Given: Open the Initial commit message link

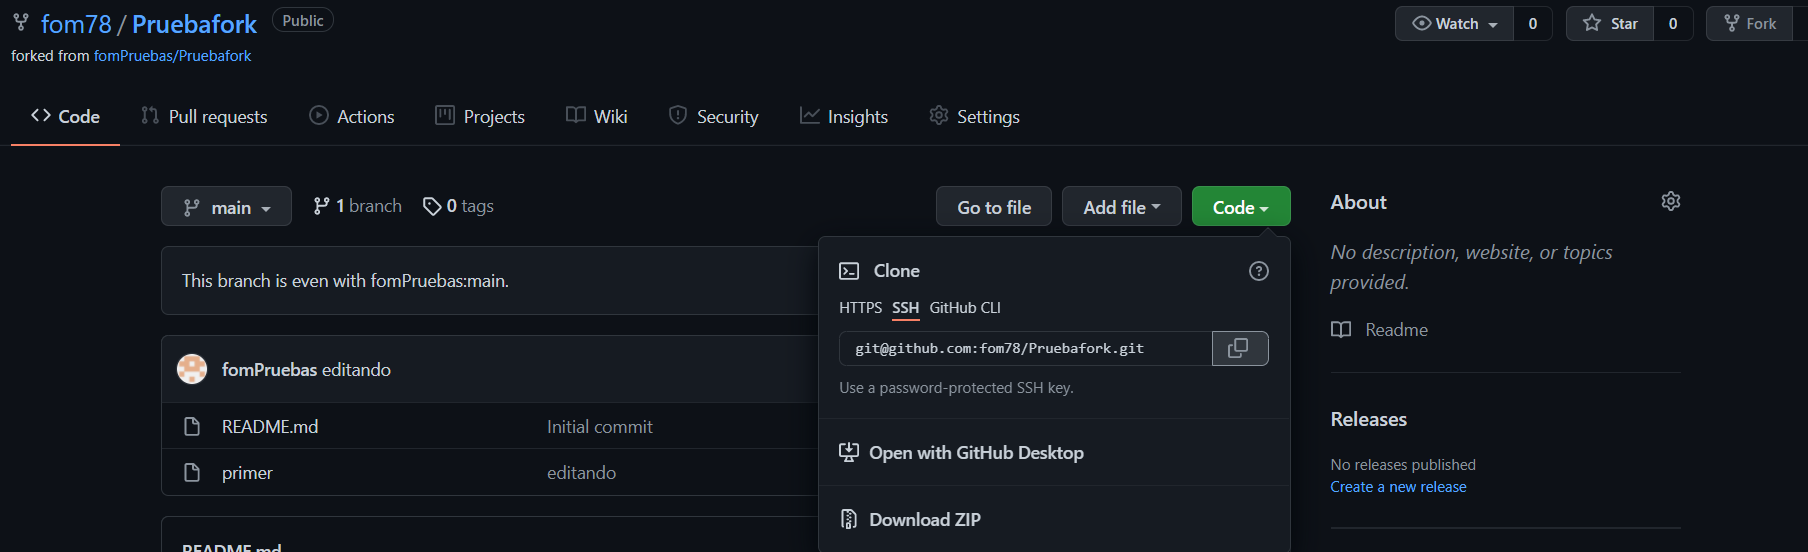Looking at the screenshot, I should point(600,427).
